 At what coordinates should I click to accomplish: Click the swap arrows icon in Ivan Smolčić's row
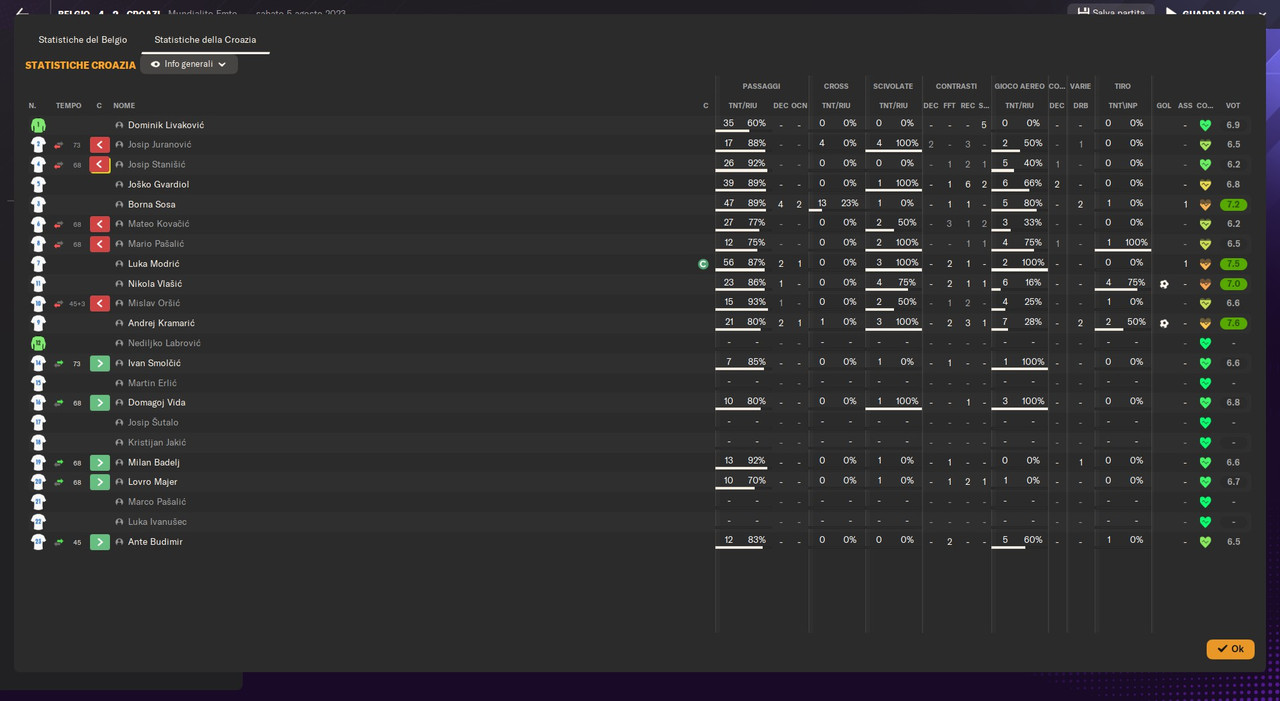[x=58, y=363]
